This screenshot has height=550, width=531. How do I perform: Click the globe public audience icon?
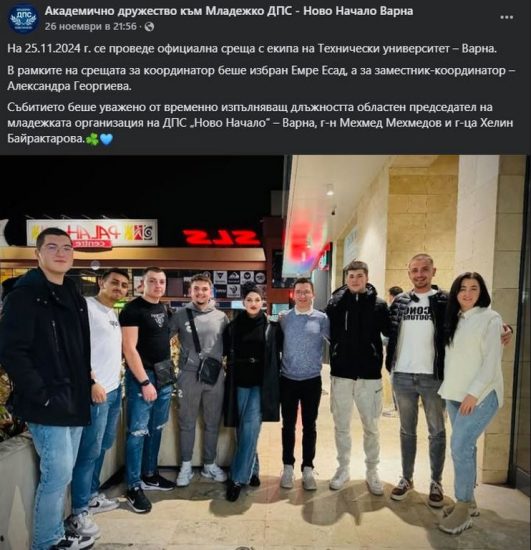click(x=149, y=27)
